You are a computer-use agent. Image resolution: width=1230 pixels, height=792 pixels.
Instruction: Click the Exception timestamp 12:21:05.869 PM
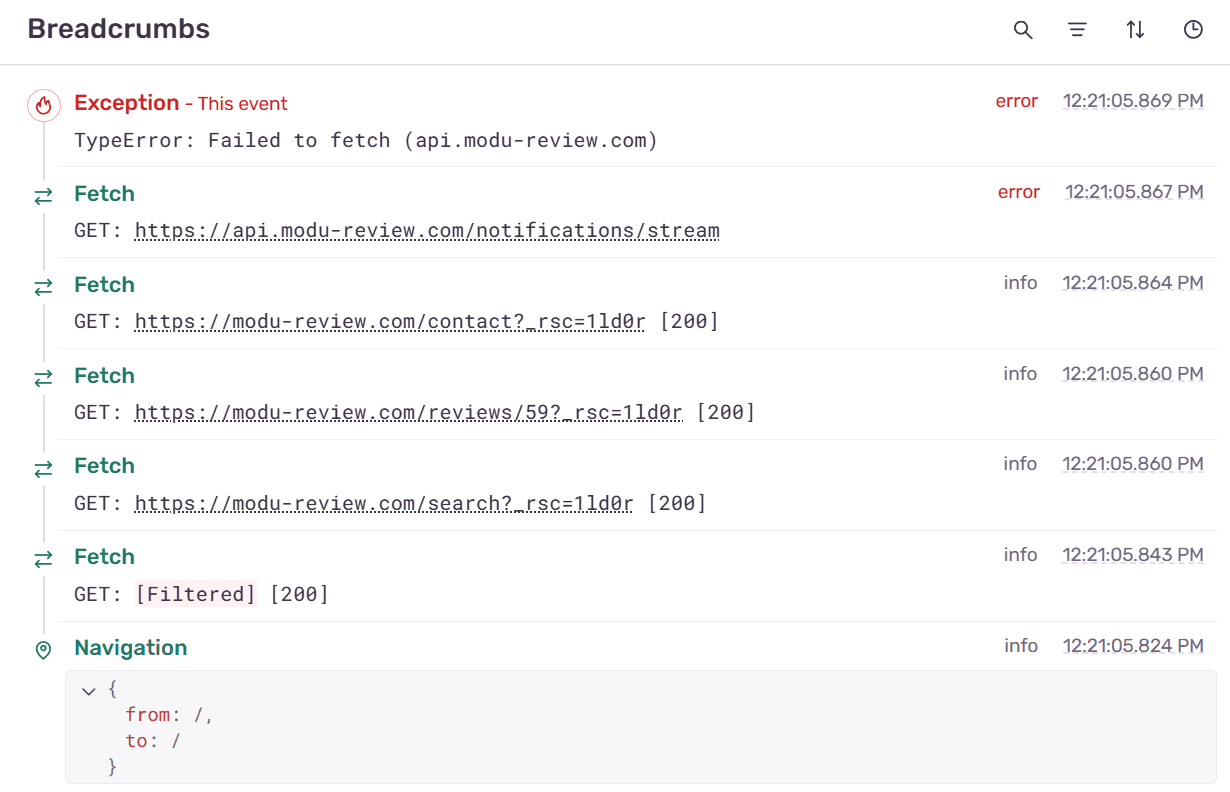pos(1132,101)
